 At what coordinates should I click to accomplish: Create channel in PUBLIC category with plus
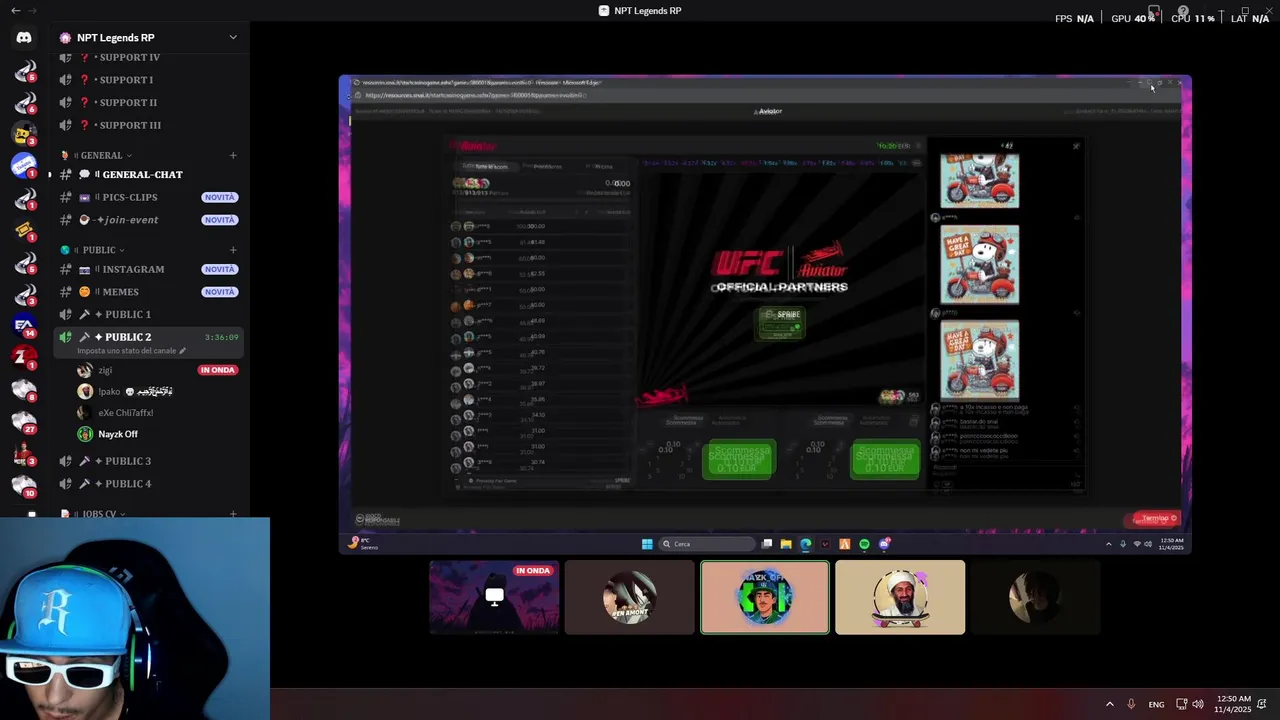click(x=233, y=250)
